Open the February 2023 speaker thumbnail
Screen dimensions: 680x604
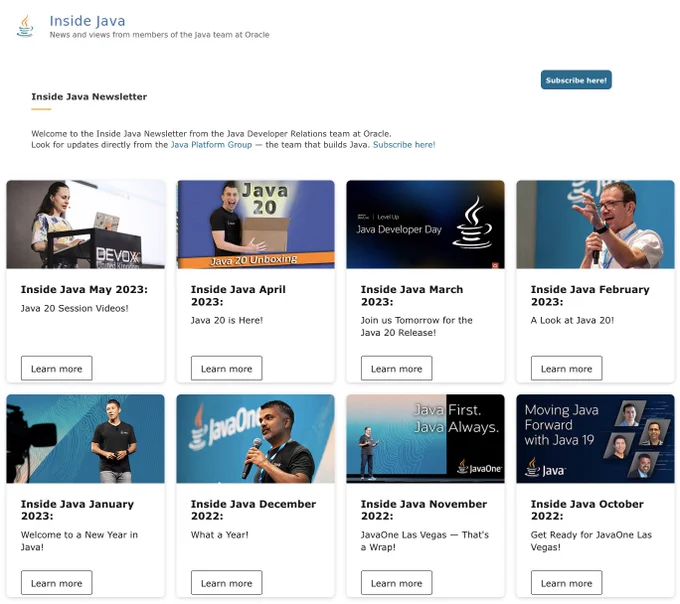tap(595, 224)
